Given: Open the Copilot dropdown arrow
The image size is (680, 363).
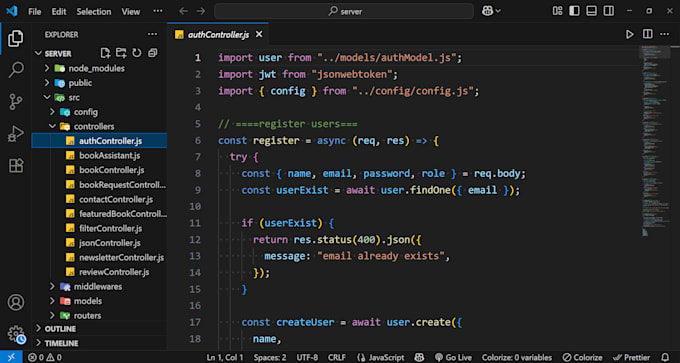Looking at the screenshot, I should coord(498,11).
